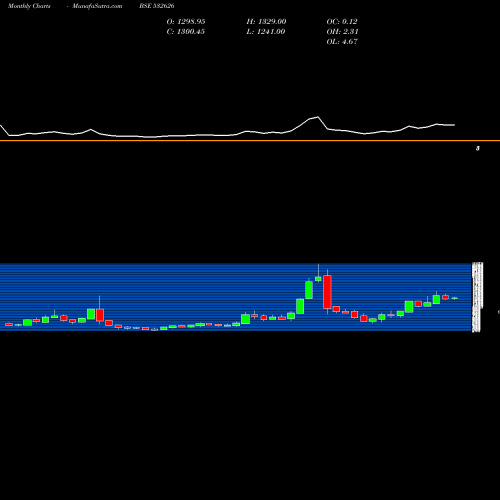Click the low price L: 1241.00

click(266, 32)
